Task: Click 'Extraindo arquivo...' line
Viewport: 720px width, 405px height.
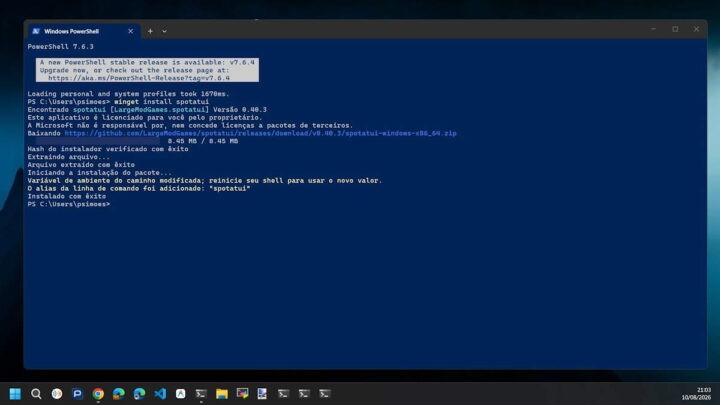Action: [68, 157]
